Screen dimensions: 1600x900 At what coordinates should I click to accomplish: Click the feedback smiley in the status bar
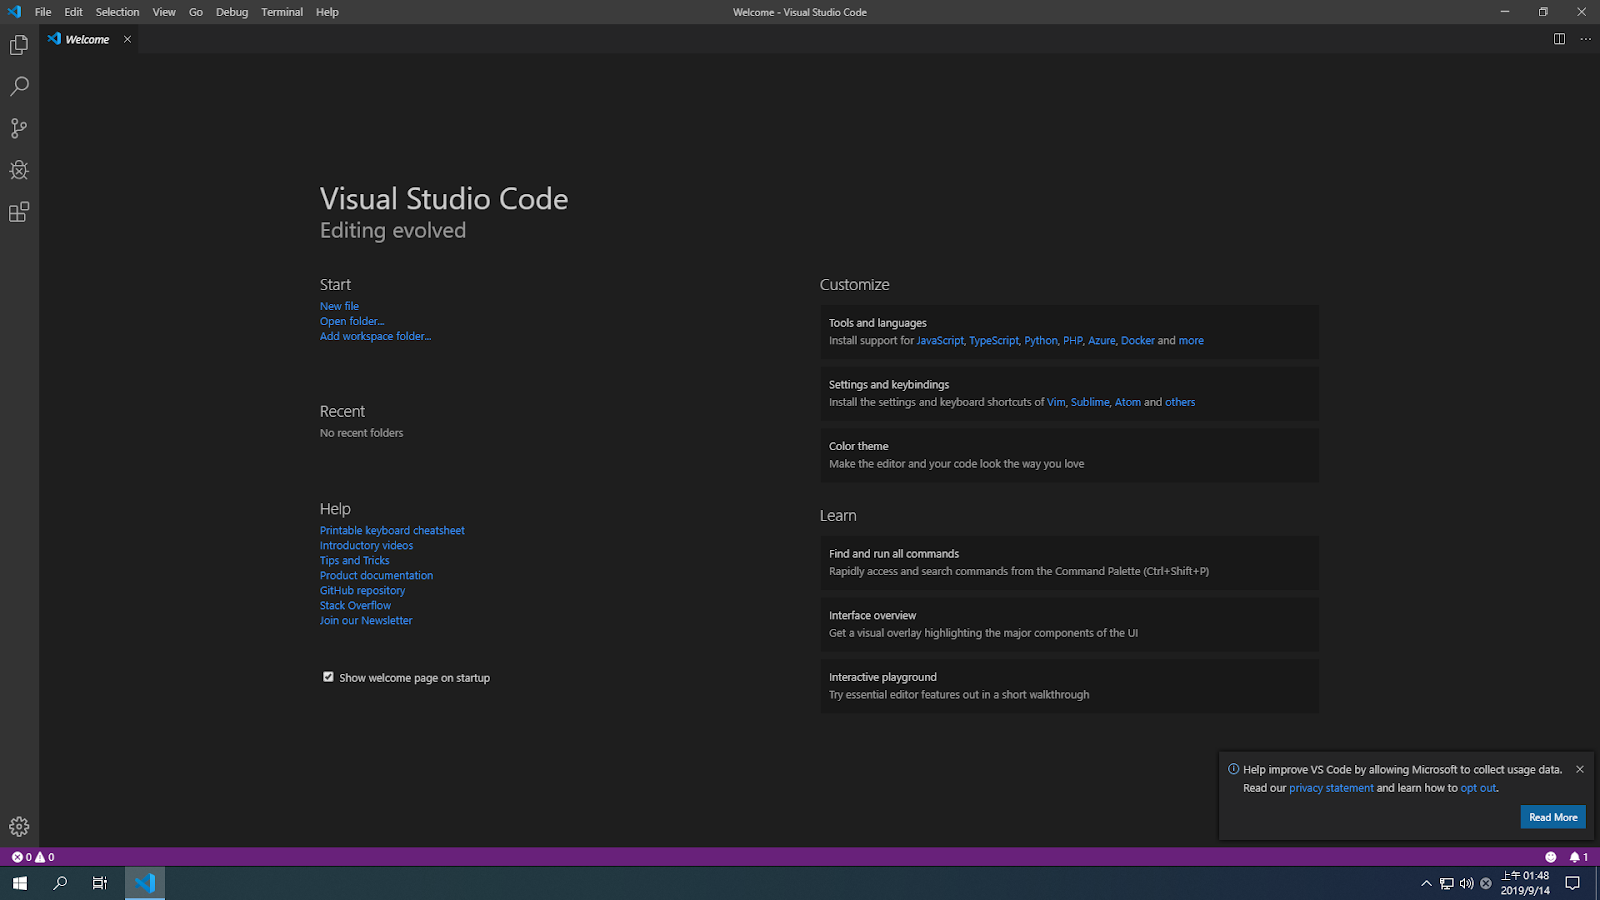pos(1550,856)
